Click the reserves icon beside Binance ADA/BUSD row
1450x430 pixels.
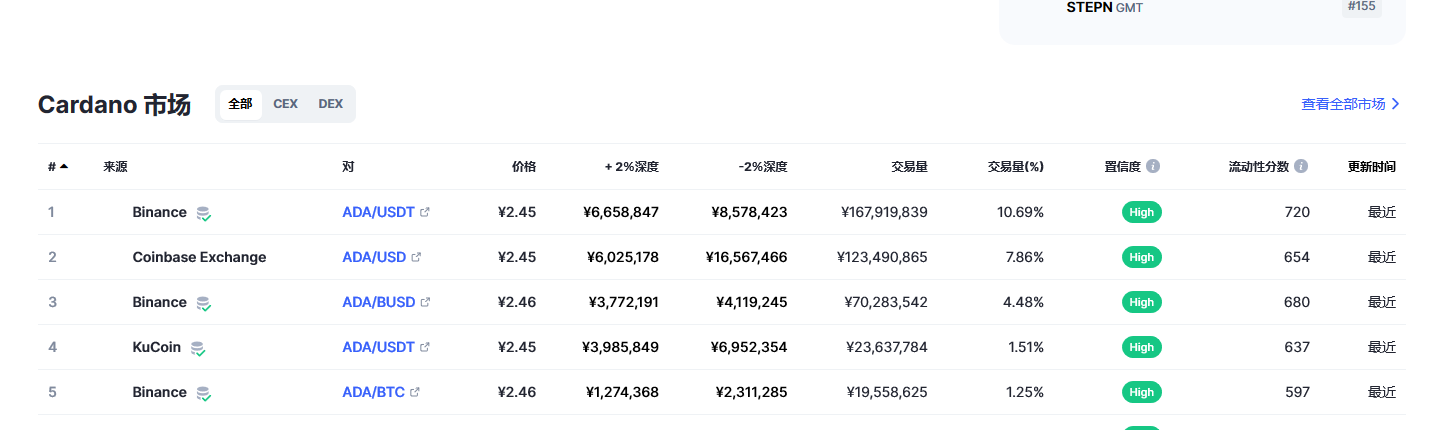tap(204, 303)
